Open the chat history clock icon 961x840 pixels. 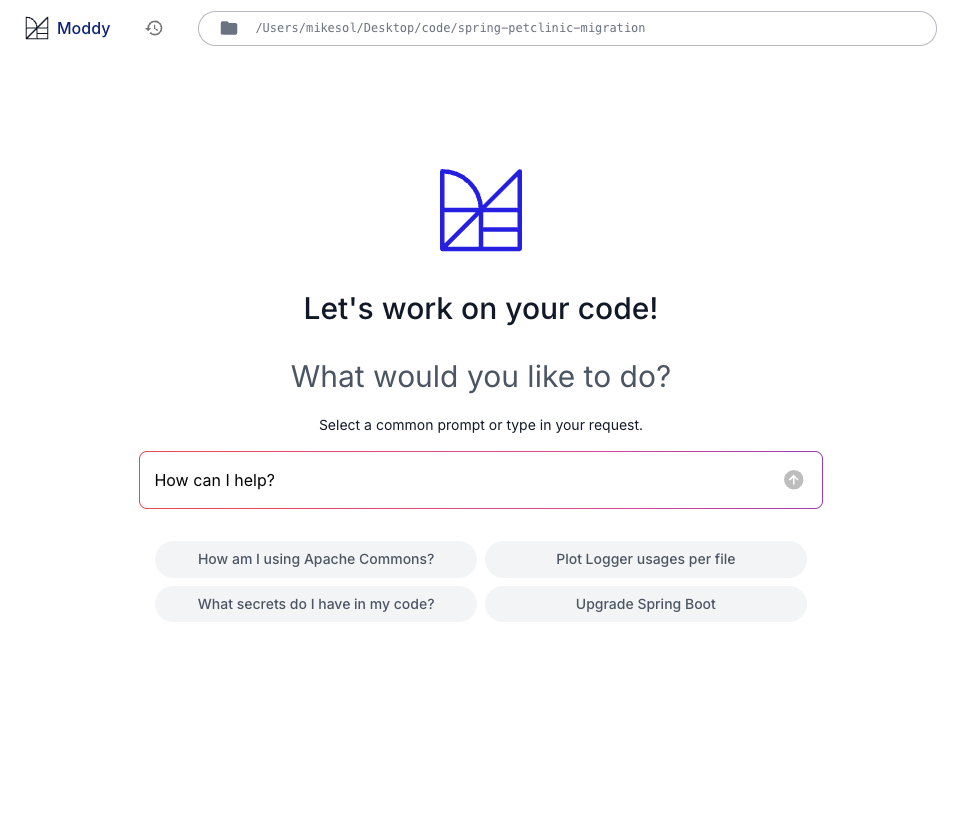point(154,28)
